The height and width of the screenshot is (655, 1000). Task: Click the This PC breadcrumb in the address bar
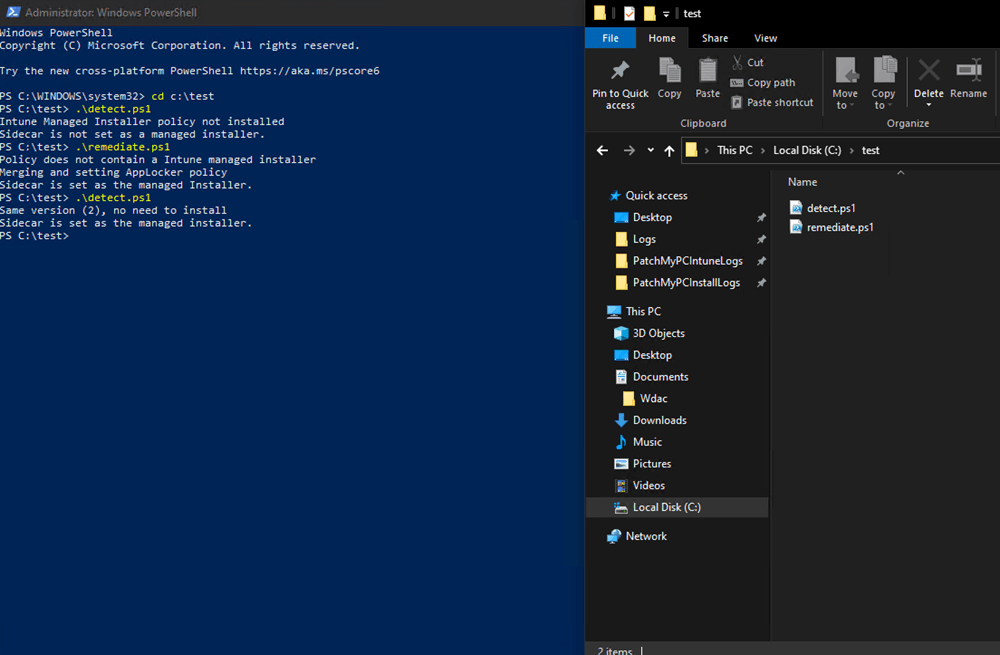coord(735,151)
